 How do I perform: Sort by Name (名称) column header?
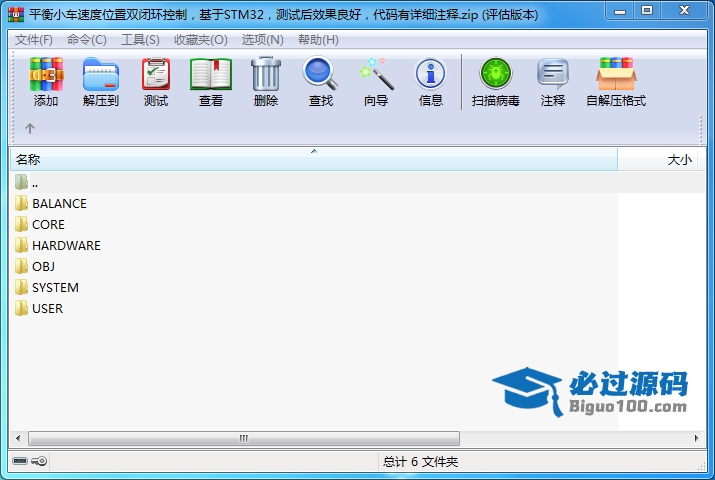300,160
